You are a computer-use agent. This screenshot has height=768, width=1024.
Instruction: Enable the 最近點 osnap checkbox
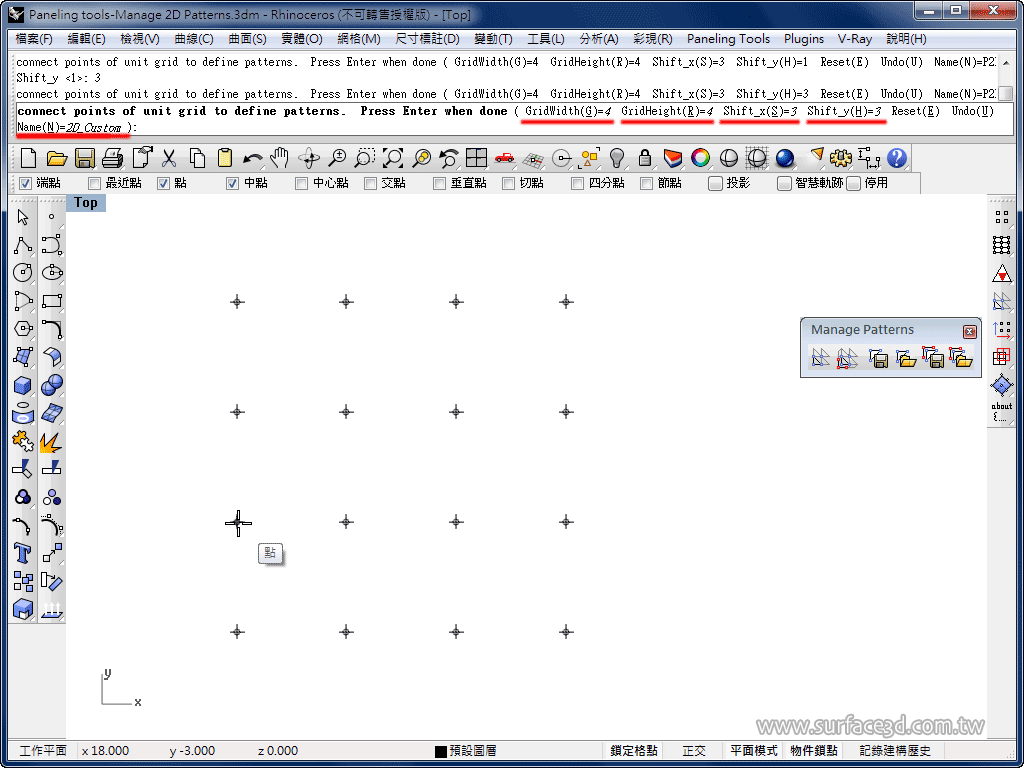point(94,184)
